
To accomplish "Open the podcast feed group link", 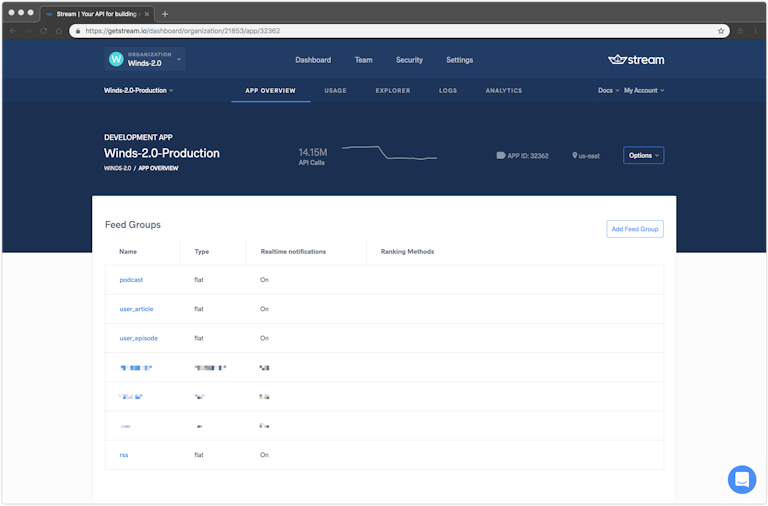I will [131, 280].
